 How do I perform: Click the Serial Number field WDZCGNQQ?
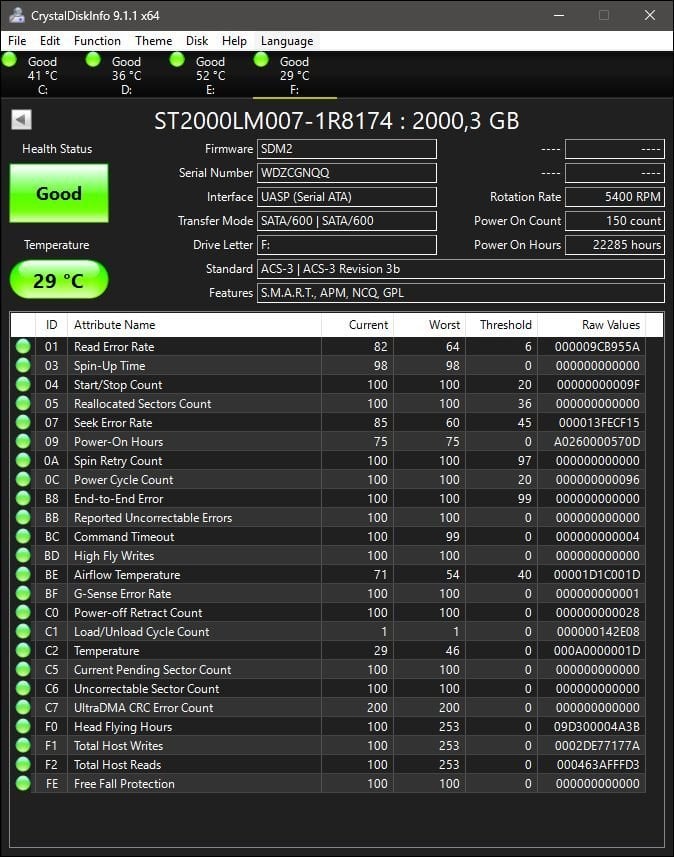(347, 173)
